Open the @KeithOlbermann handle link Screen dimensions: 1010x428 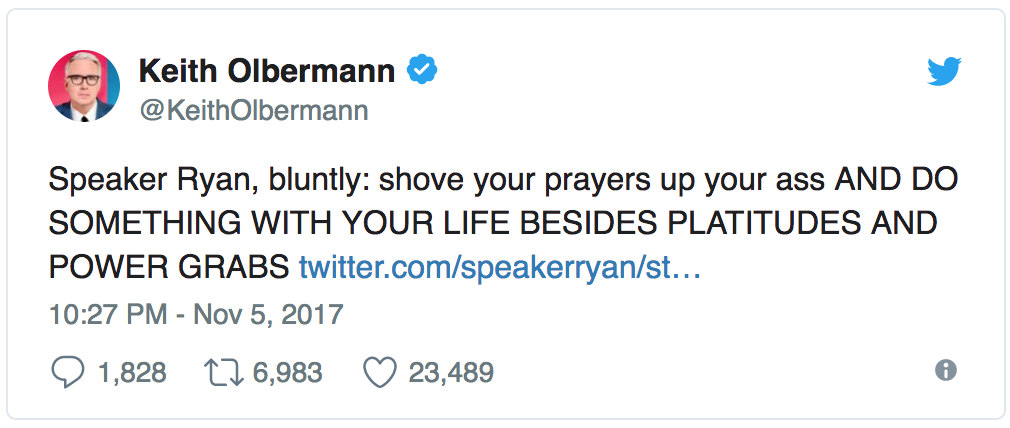pos(253,110)
